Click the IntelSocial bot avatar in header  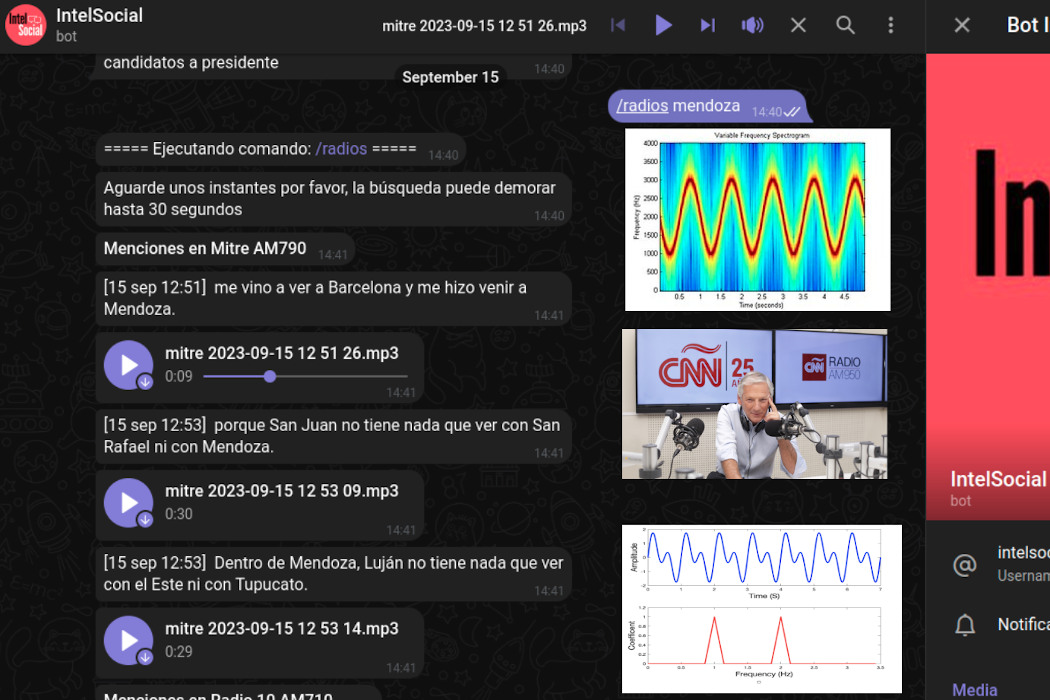pos(26,25)
